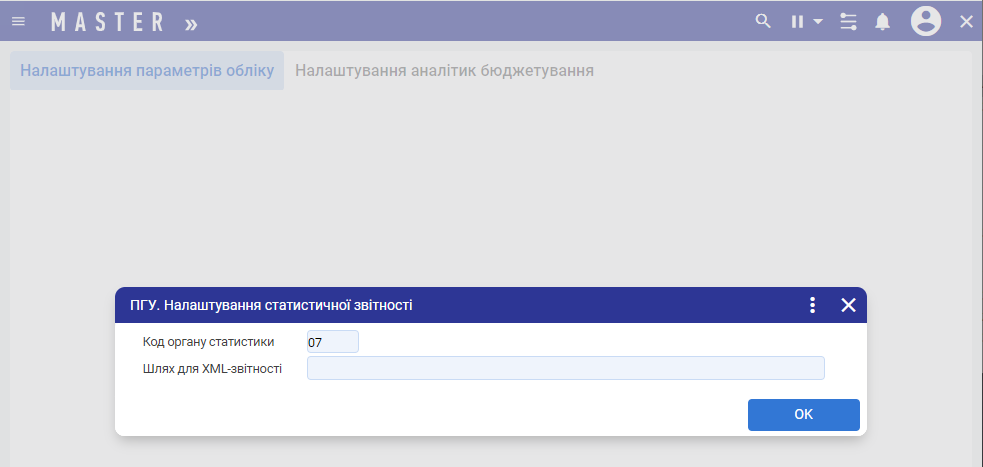Switch to Налаштування параметрів обліку tab
This screenshot has height=467, width=983.
click(147, 71)
